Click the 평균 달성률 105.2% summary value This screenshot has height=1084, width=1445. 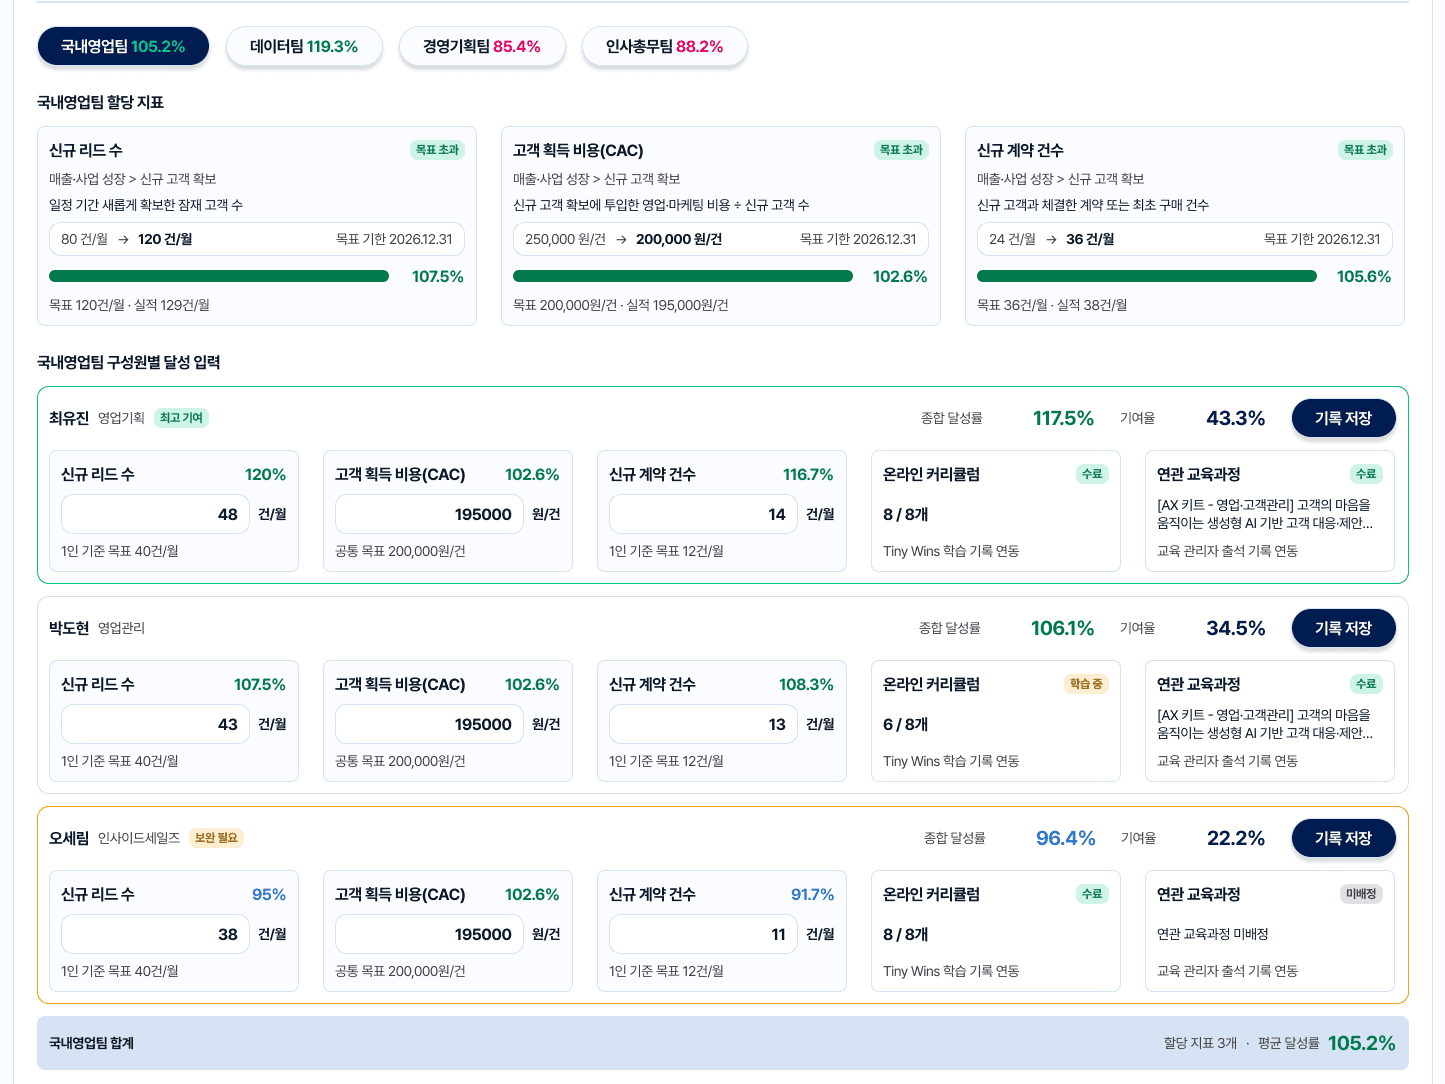[x=1361, y=1043]
